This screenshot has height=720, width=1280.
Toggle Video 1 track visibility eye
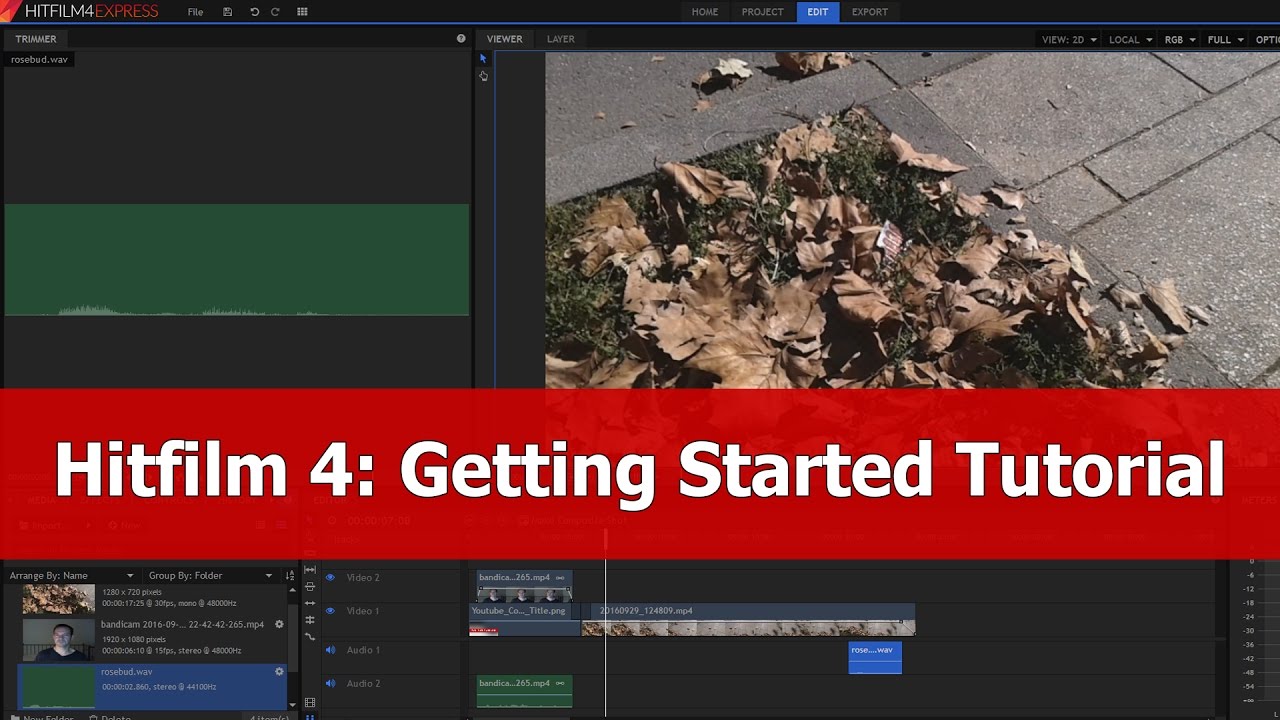coord(330,611)
